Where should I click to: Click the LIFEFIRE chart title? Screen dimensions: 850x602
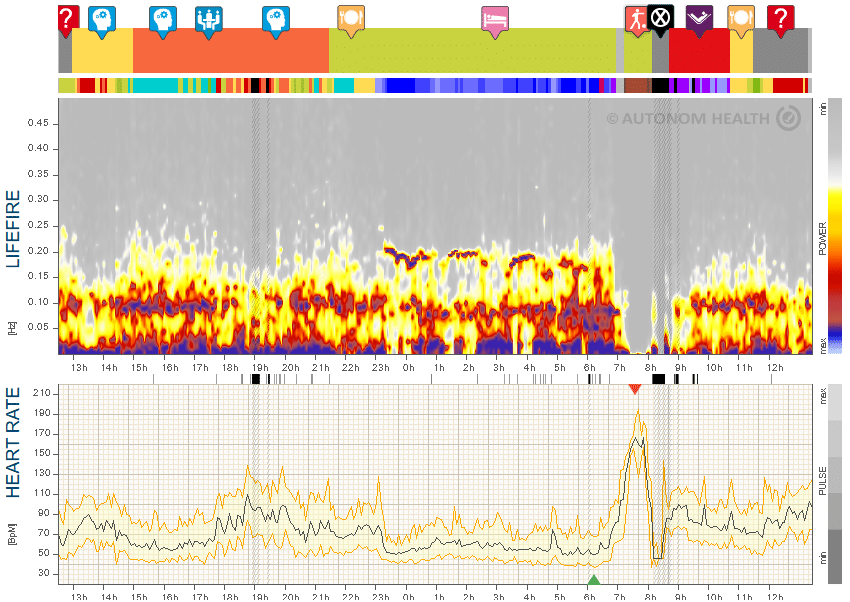[x=13, y=229]
